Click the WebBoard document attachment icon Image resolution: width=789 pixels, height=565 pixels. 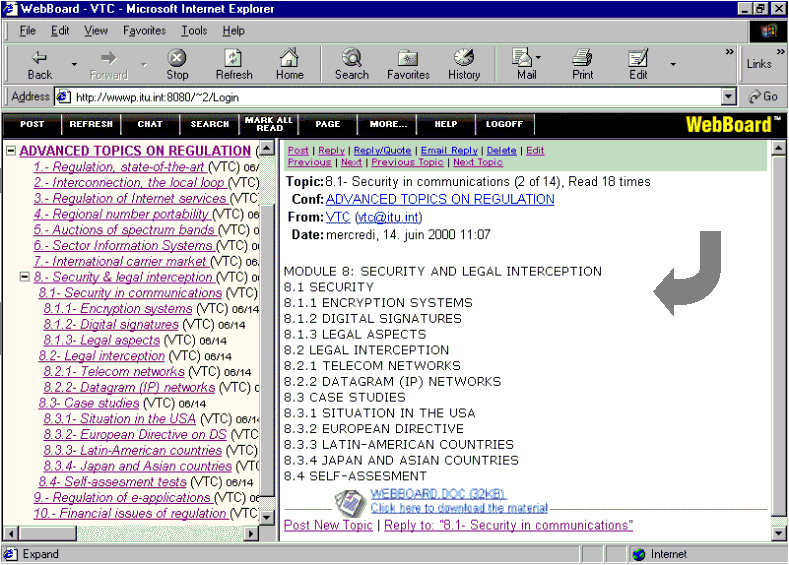pyautogui.click(x=350, y=502)
